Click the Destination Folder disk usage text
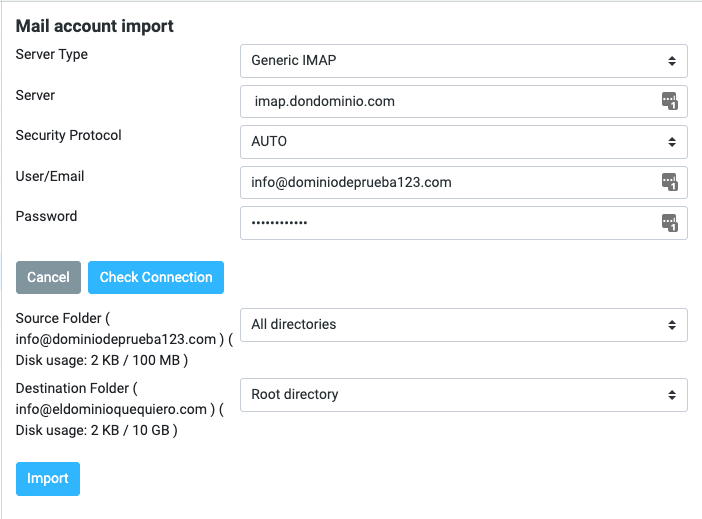 point(96,430)
